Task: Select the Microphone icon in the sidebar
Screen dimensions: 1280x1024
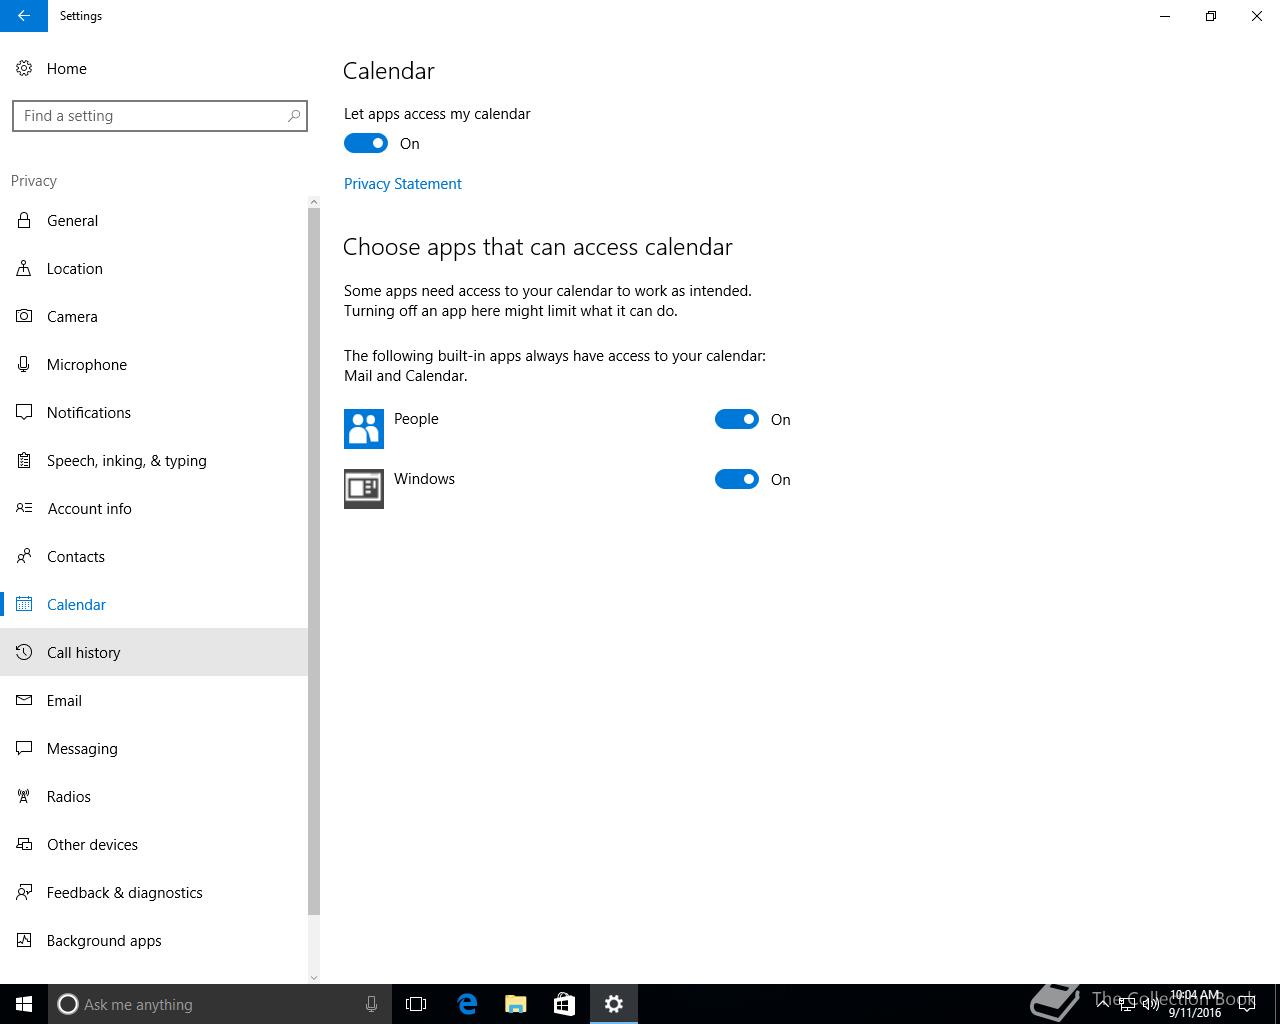Action: tap(24, 364)
